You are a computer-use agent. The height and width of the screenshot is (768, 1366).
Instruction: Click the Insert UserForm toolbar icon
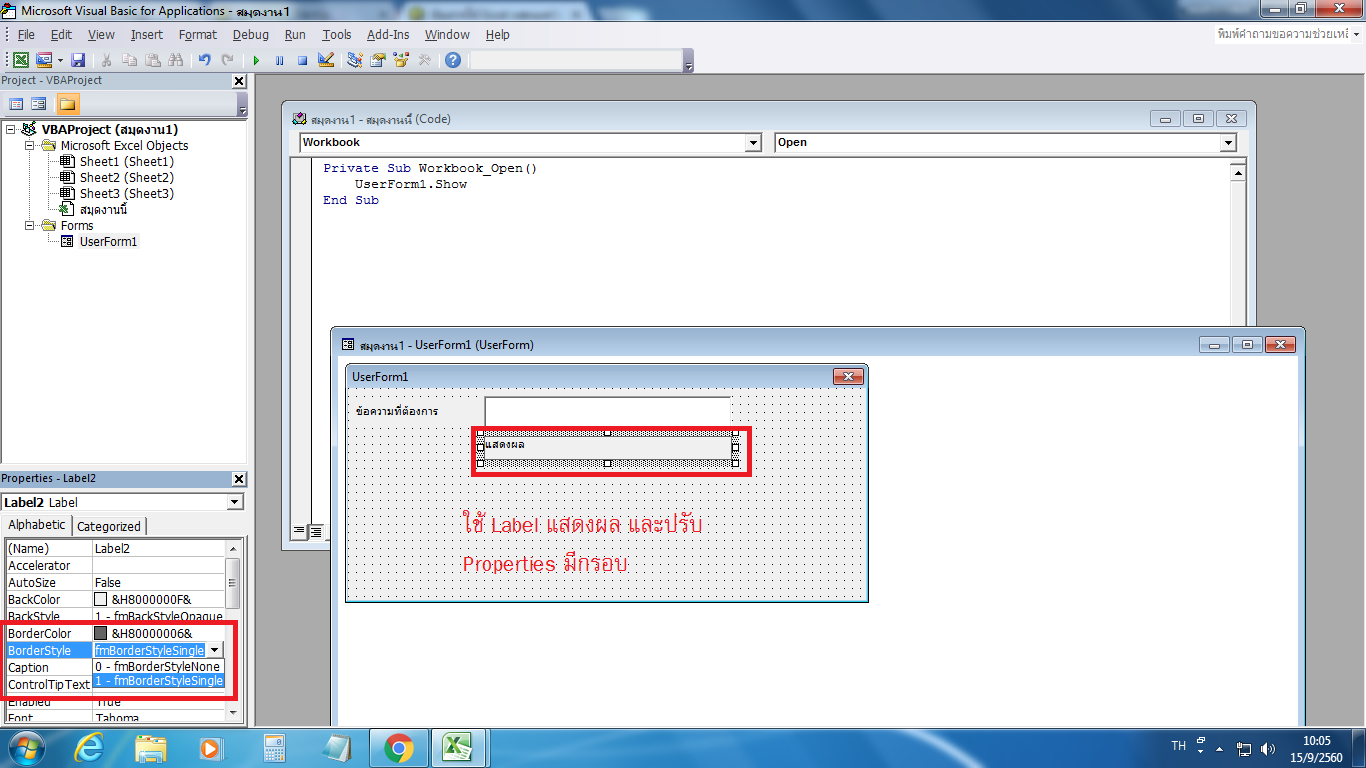[44, 60]
